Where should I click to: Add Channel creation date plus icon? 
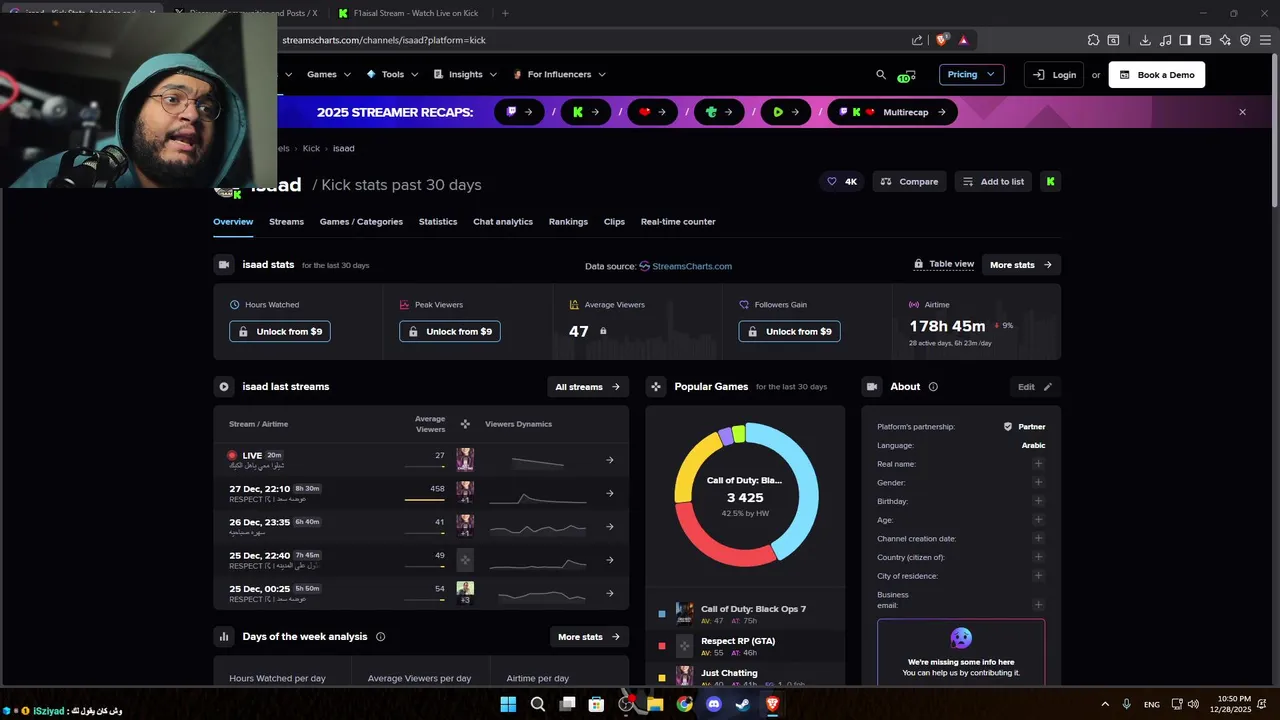point(1038,538)
